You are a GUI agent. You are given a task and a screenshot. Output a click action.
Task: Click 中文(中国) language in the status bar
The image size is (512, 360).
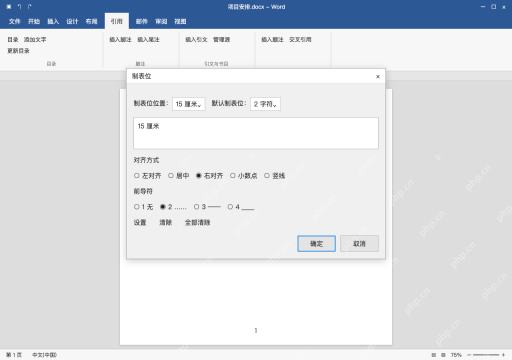(44, 355)
